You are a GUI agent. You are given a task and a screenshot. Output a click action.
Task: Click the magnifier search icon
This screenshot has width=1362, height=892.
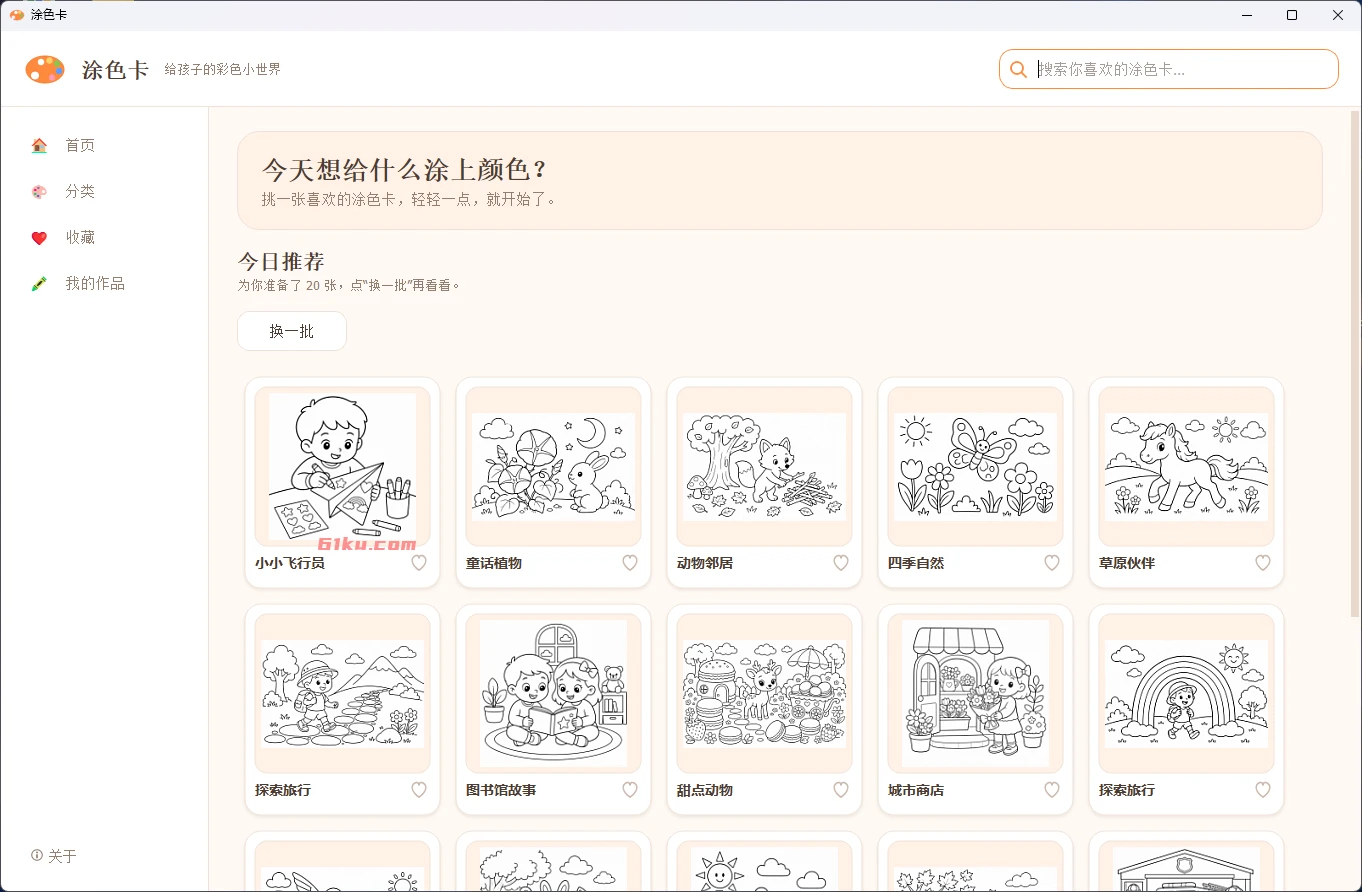pos(1018,69)
